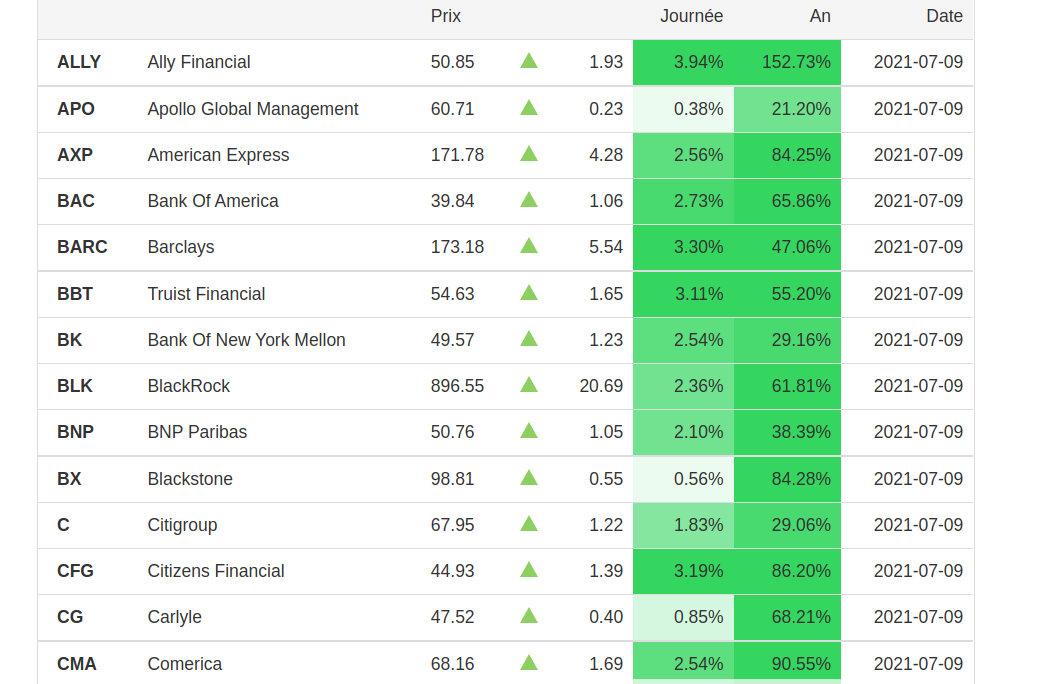Click the An column header
The height and width of the screenshot is (684, 1047).
[x=820, y=16]
